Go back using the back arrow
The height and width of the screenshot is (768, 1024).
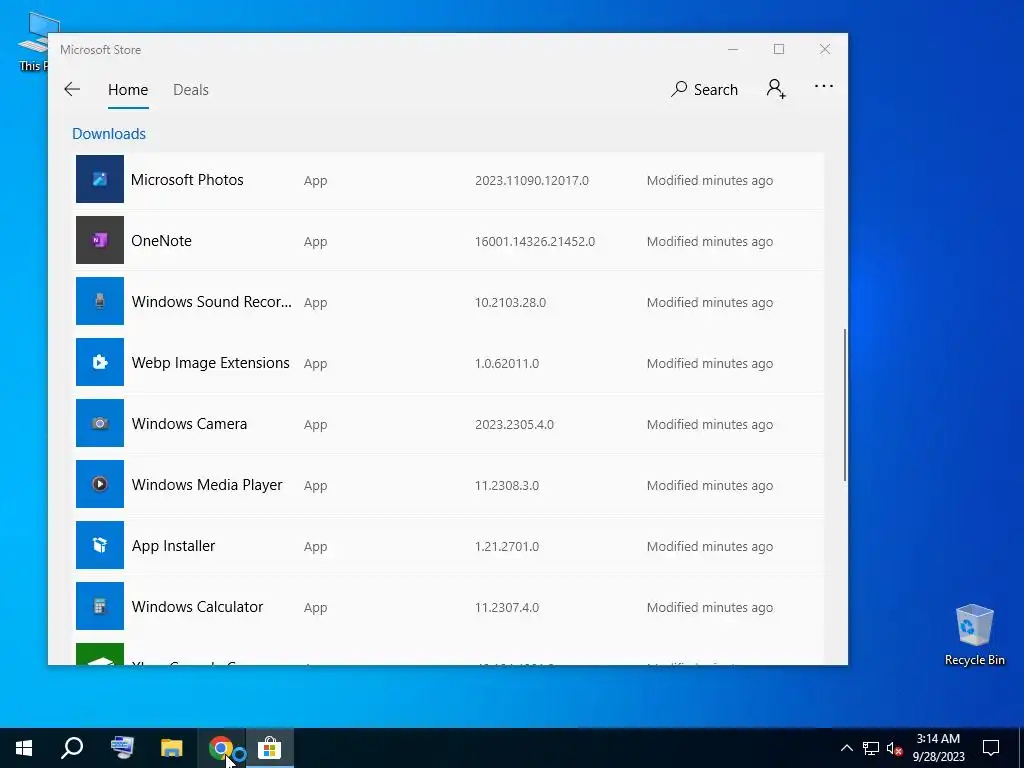tap(72, 89)
